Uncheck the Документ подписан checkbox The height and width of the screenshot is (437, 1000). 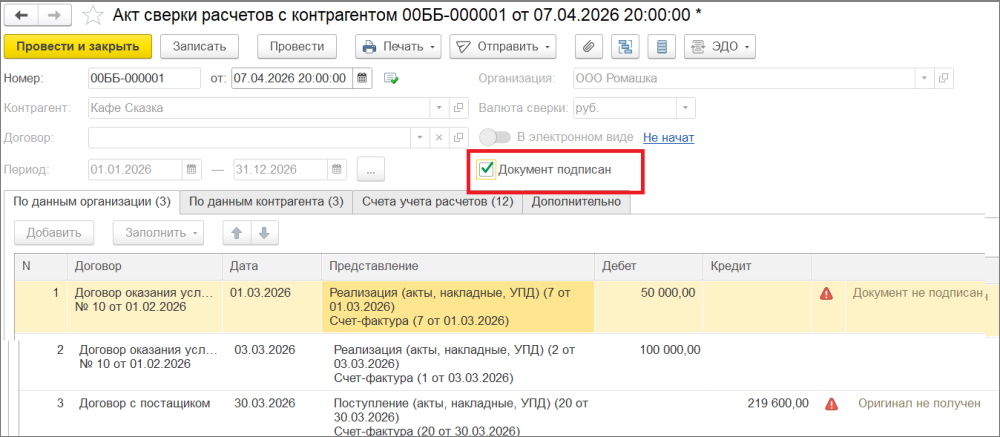point(487,170)
